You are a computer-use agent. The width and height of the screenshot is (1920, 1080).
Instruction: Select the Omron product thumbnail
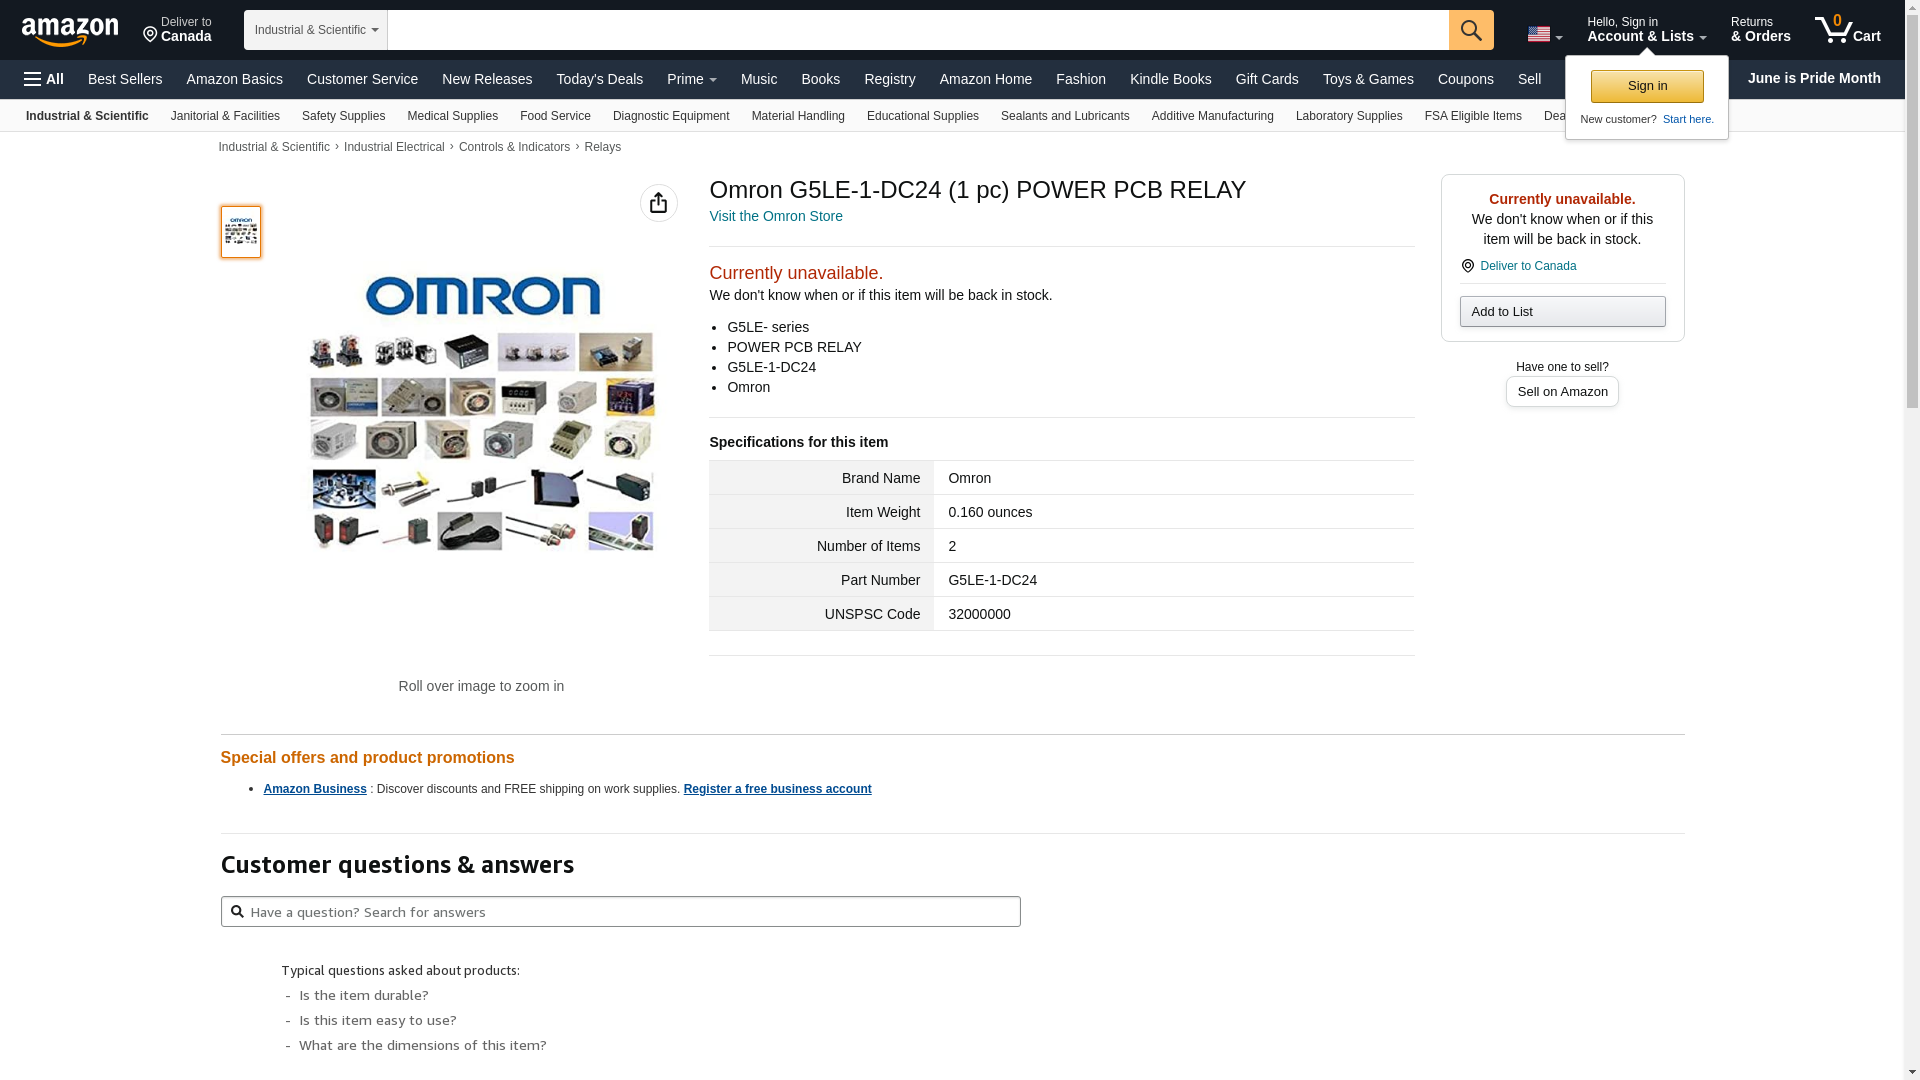(241, 232)
